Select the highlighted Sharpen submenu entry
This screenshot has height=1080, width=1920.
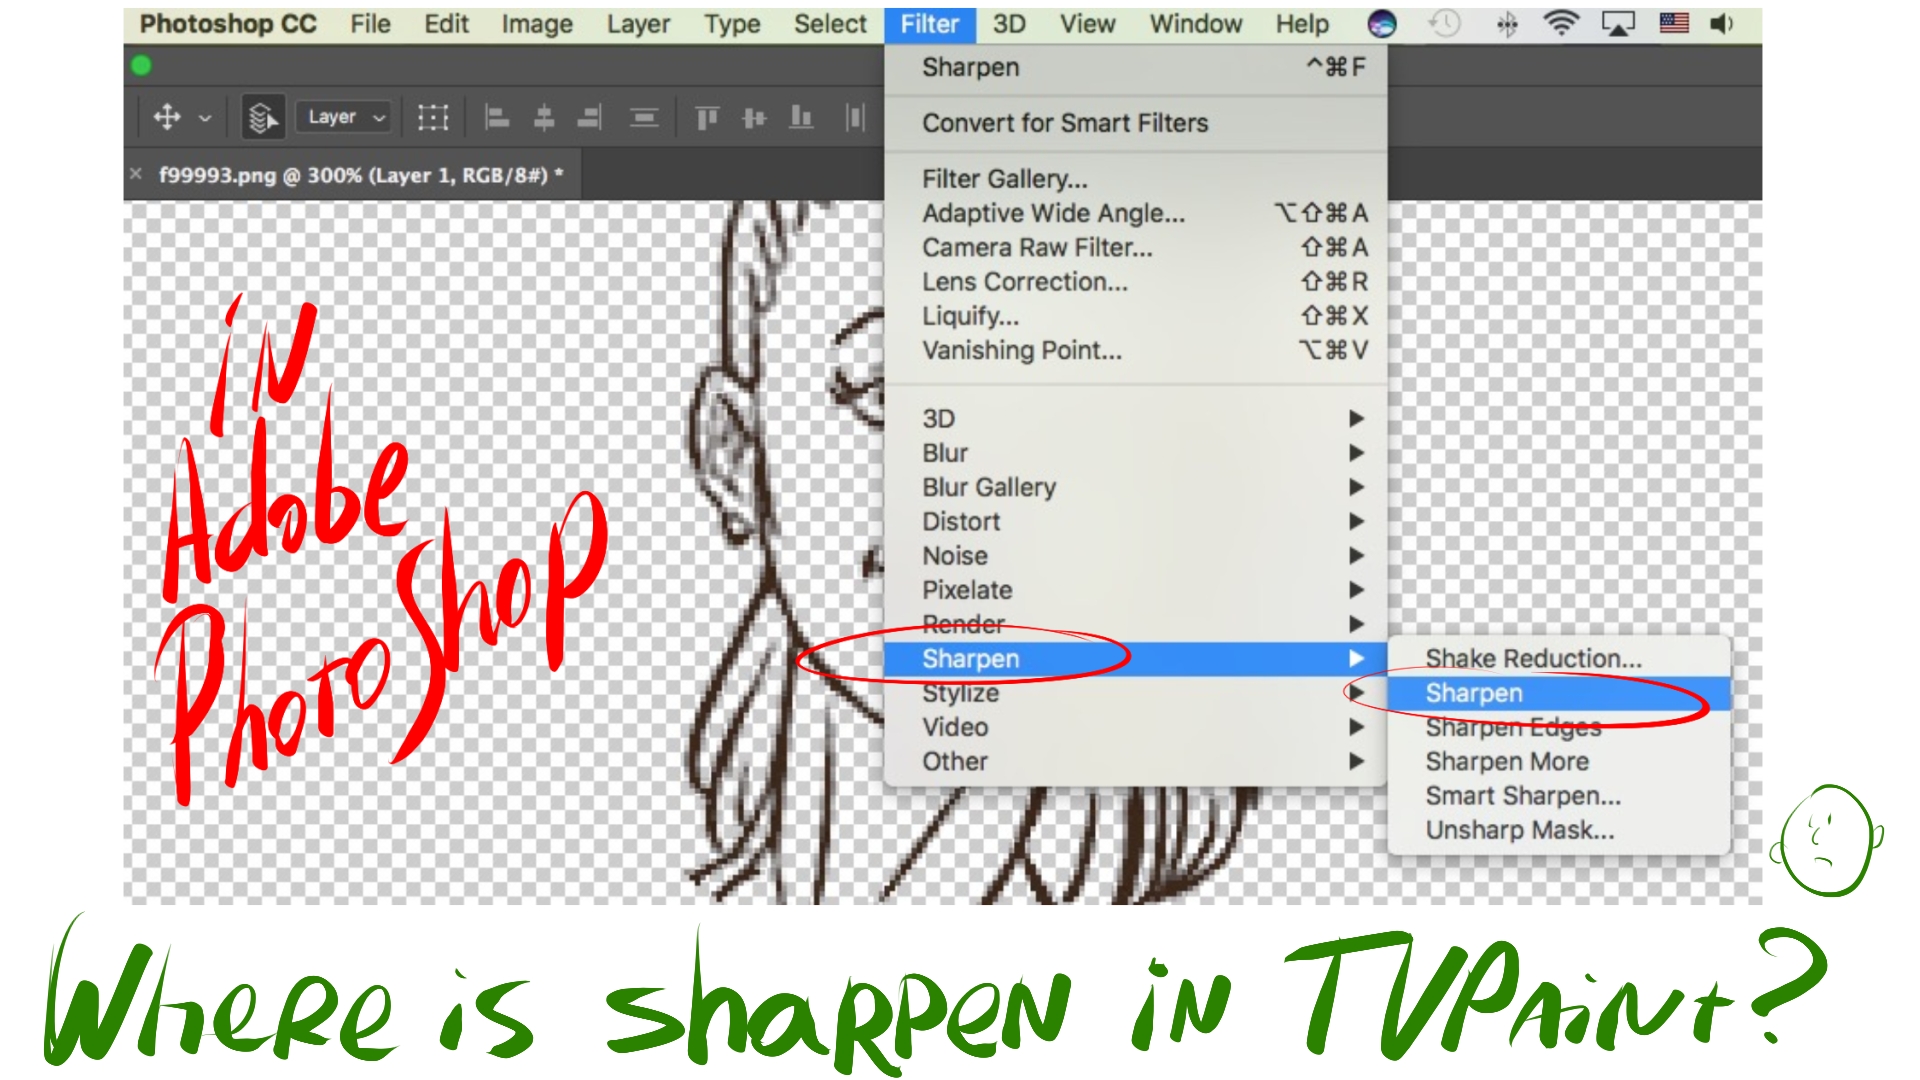[1136, 659]
